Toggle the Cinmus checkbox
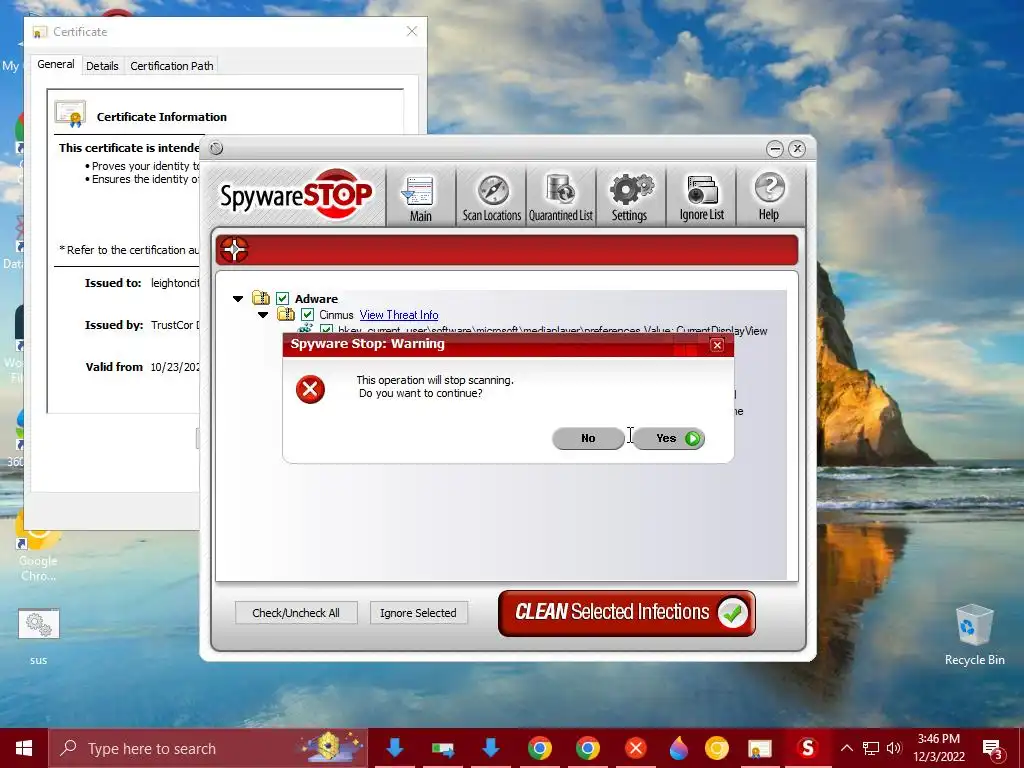This screenshot has height=768, width=1024. pos(307,315)
